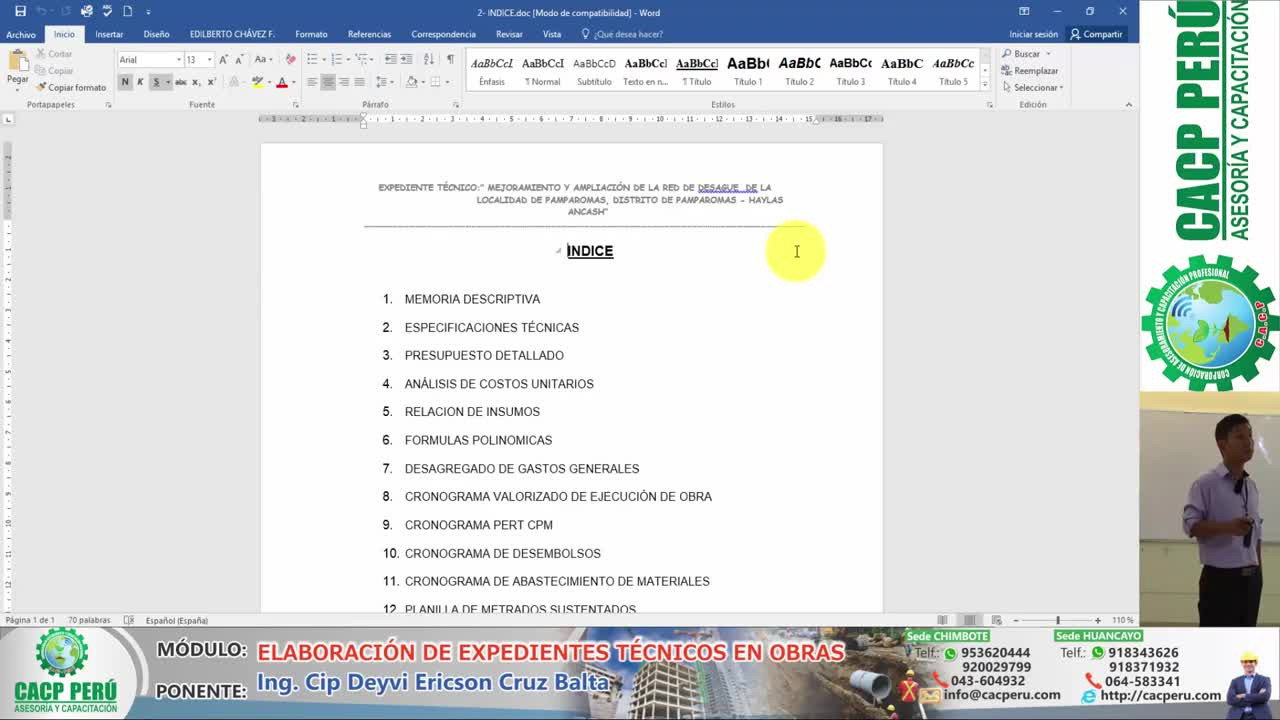The width and height of the screenshot is (1280, 720).
Task: Open the Arial font name dropdown
Action: pos(179,60)
